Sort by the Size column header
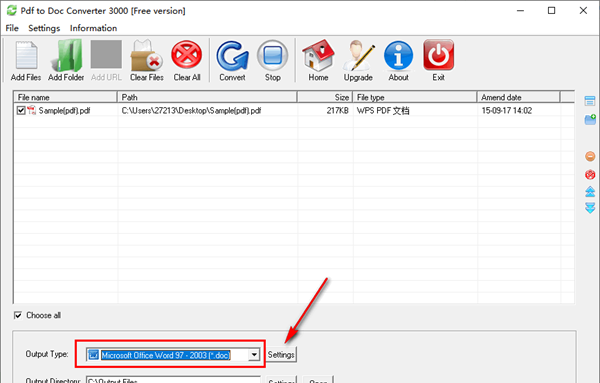Screen dimensions: 600x383 tap(325, 97)
